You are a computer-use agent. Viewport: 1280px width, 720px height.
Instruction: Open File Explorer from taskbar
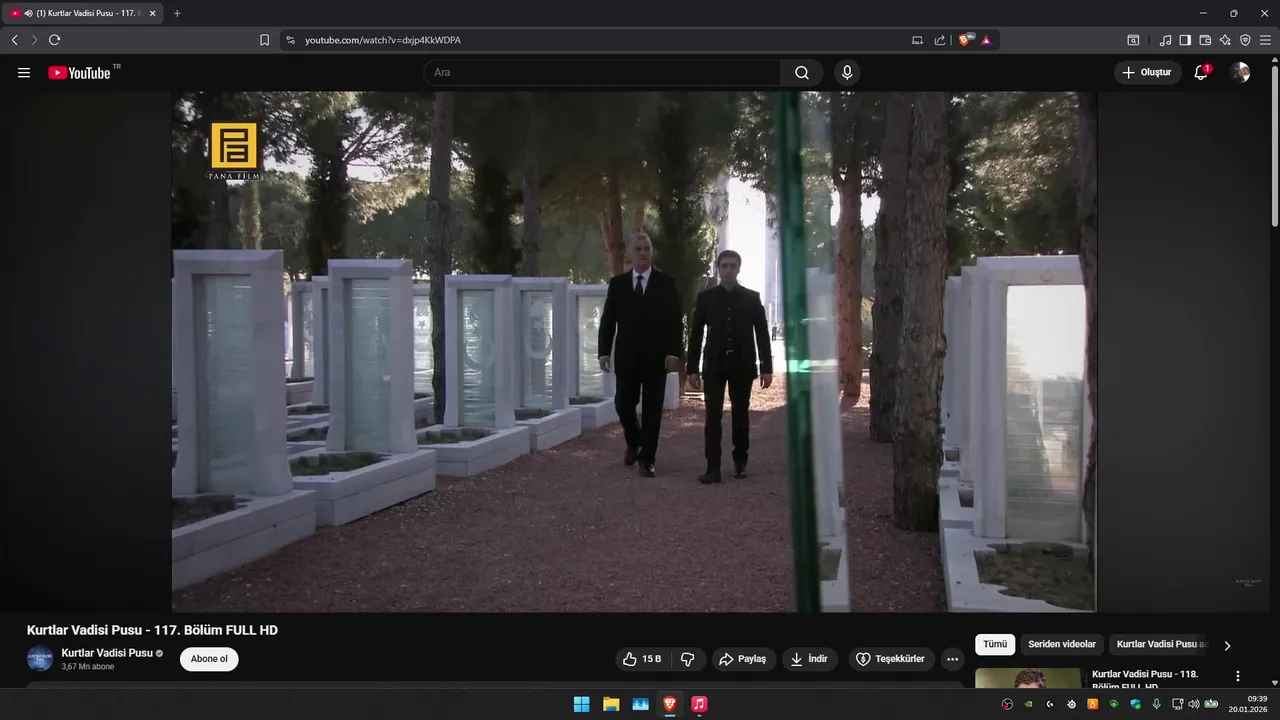[x=611, y=704]
